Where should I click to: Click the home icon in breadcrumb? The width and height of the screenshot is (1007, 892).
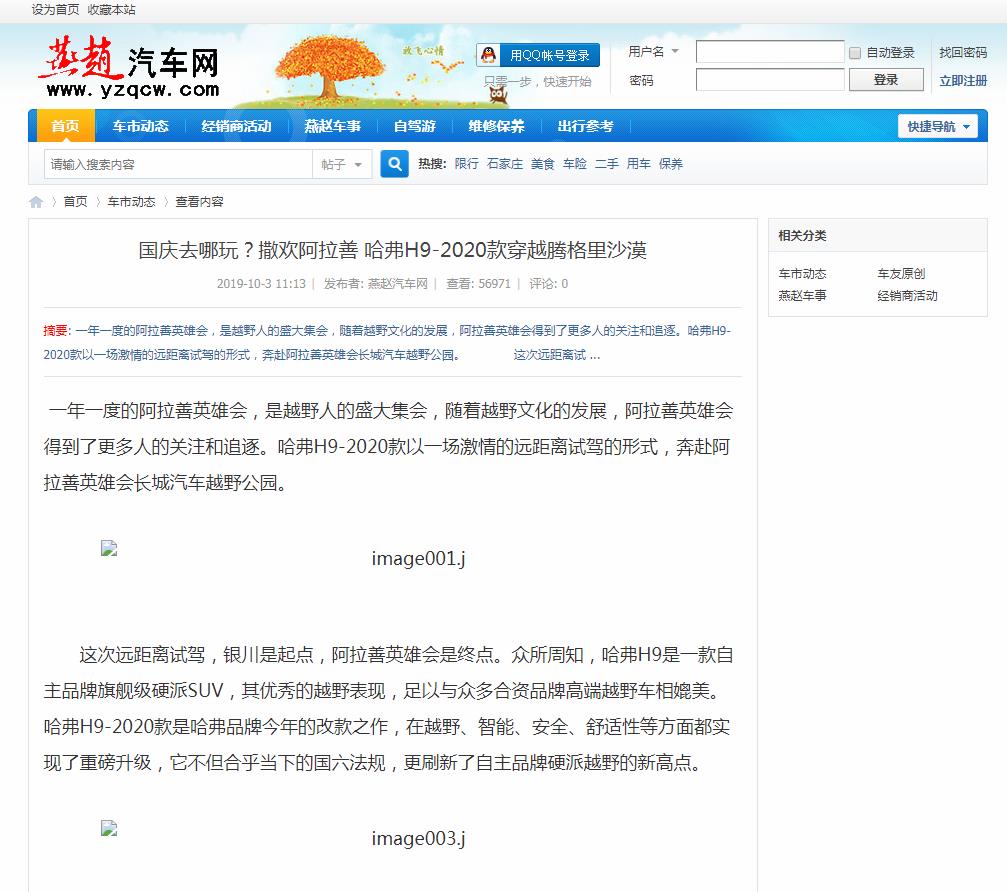point(36,202)
